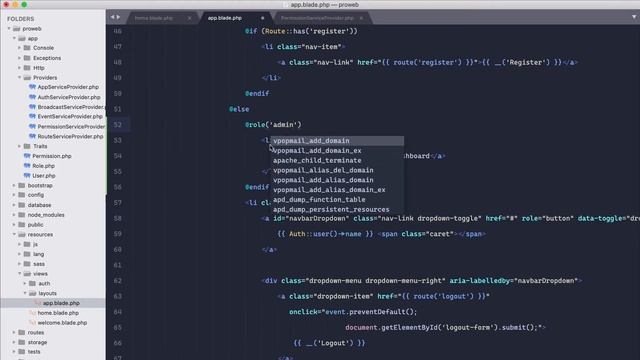Click PHP icon beside AppServiceProvider.php
This screenshot has height=360, width=640.
[x=32, y=87]
